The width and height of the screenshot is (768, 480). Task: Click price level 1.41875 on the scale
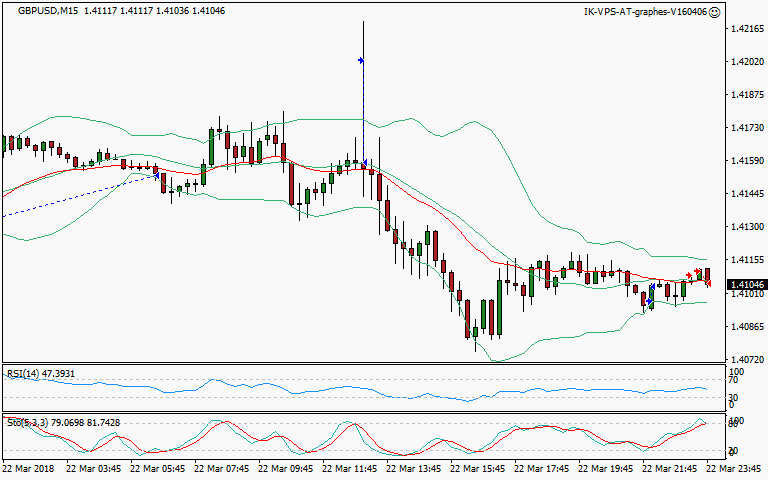747,95
